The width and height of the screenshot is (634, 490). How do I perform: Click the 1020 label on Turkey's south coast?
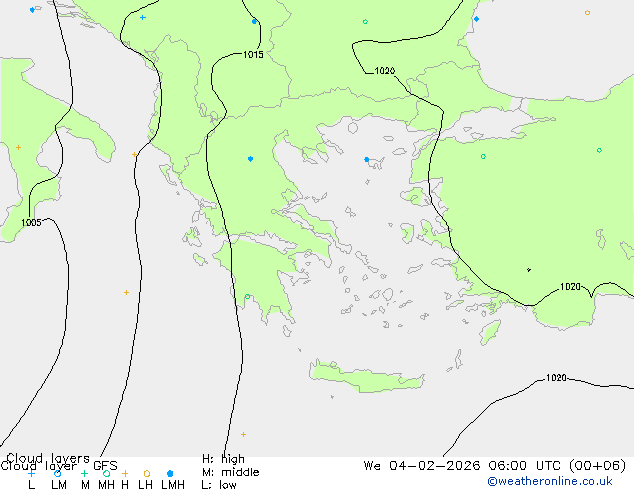570,287
